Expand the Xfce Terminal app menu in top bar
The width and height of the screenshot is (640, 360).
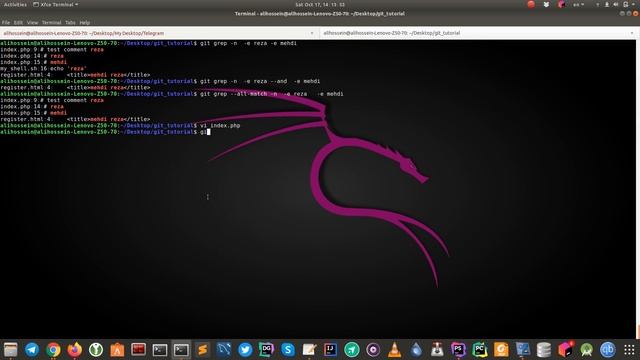pyautogui.click(x=56, y=4)
